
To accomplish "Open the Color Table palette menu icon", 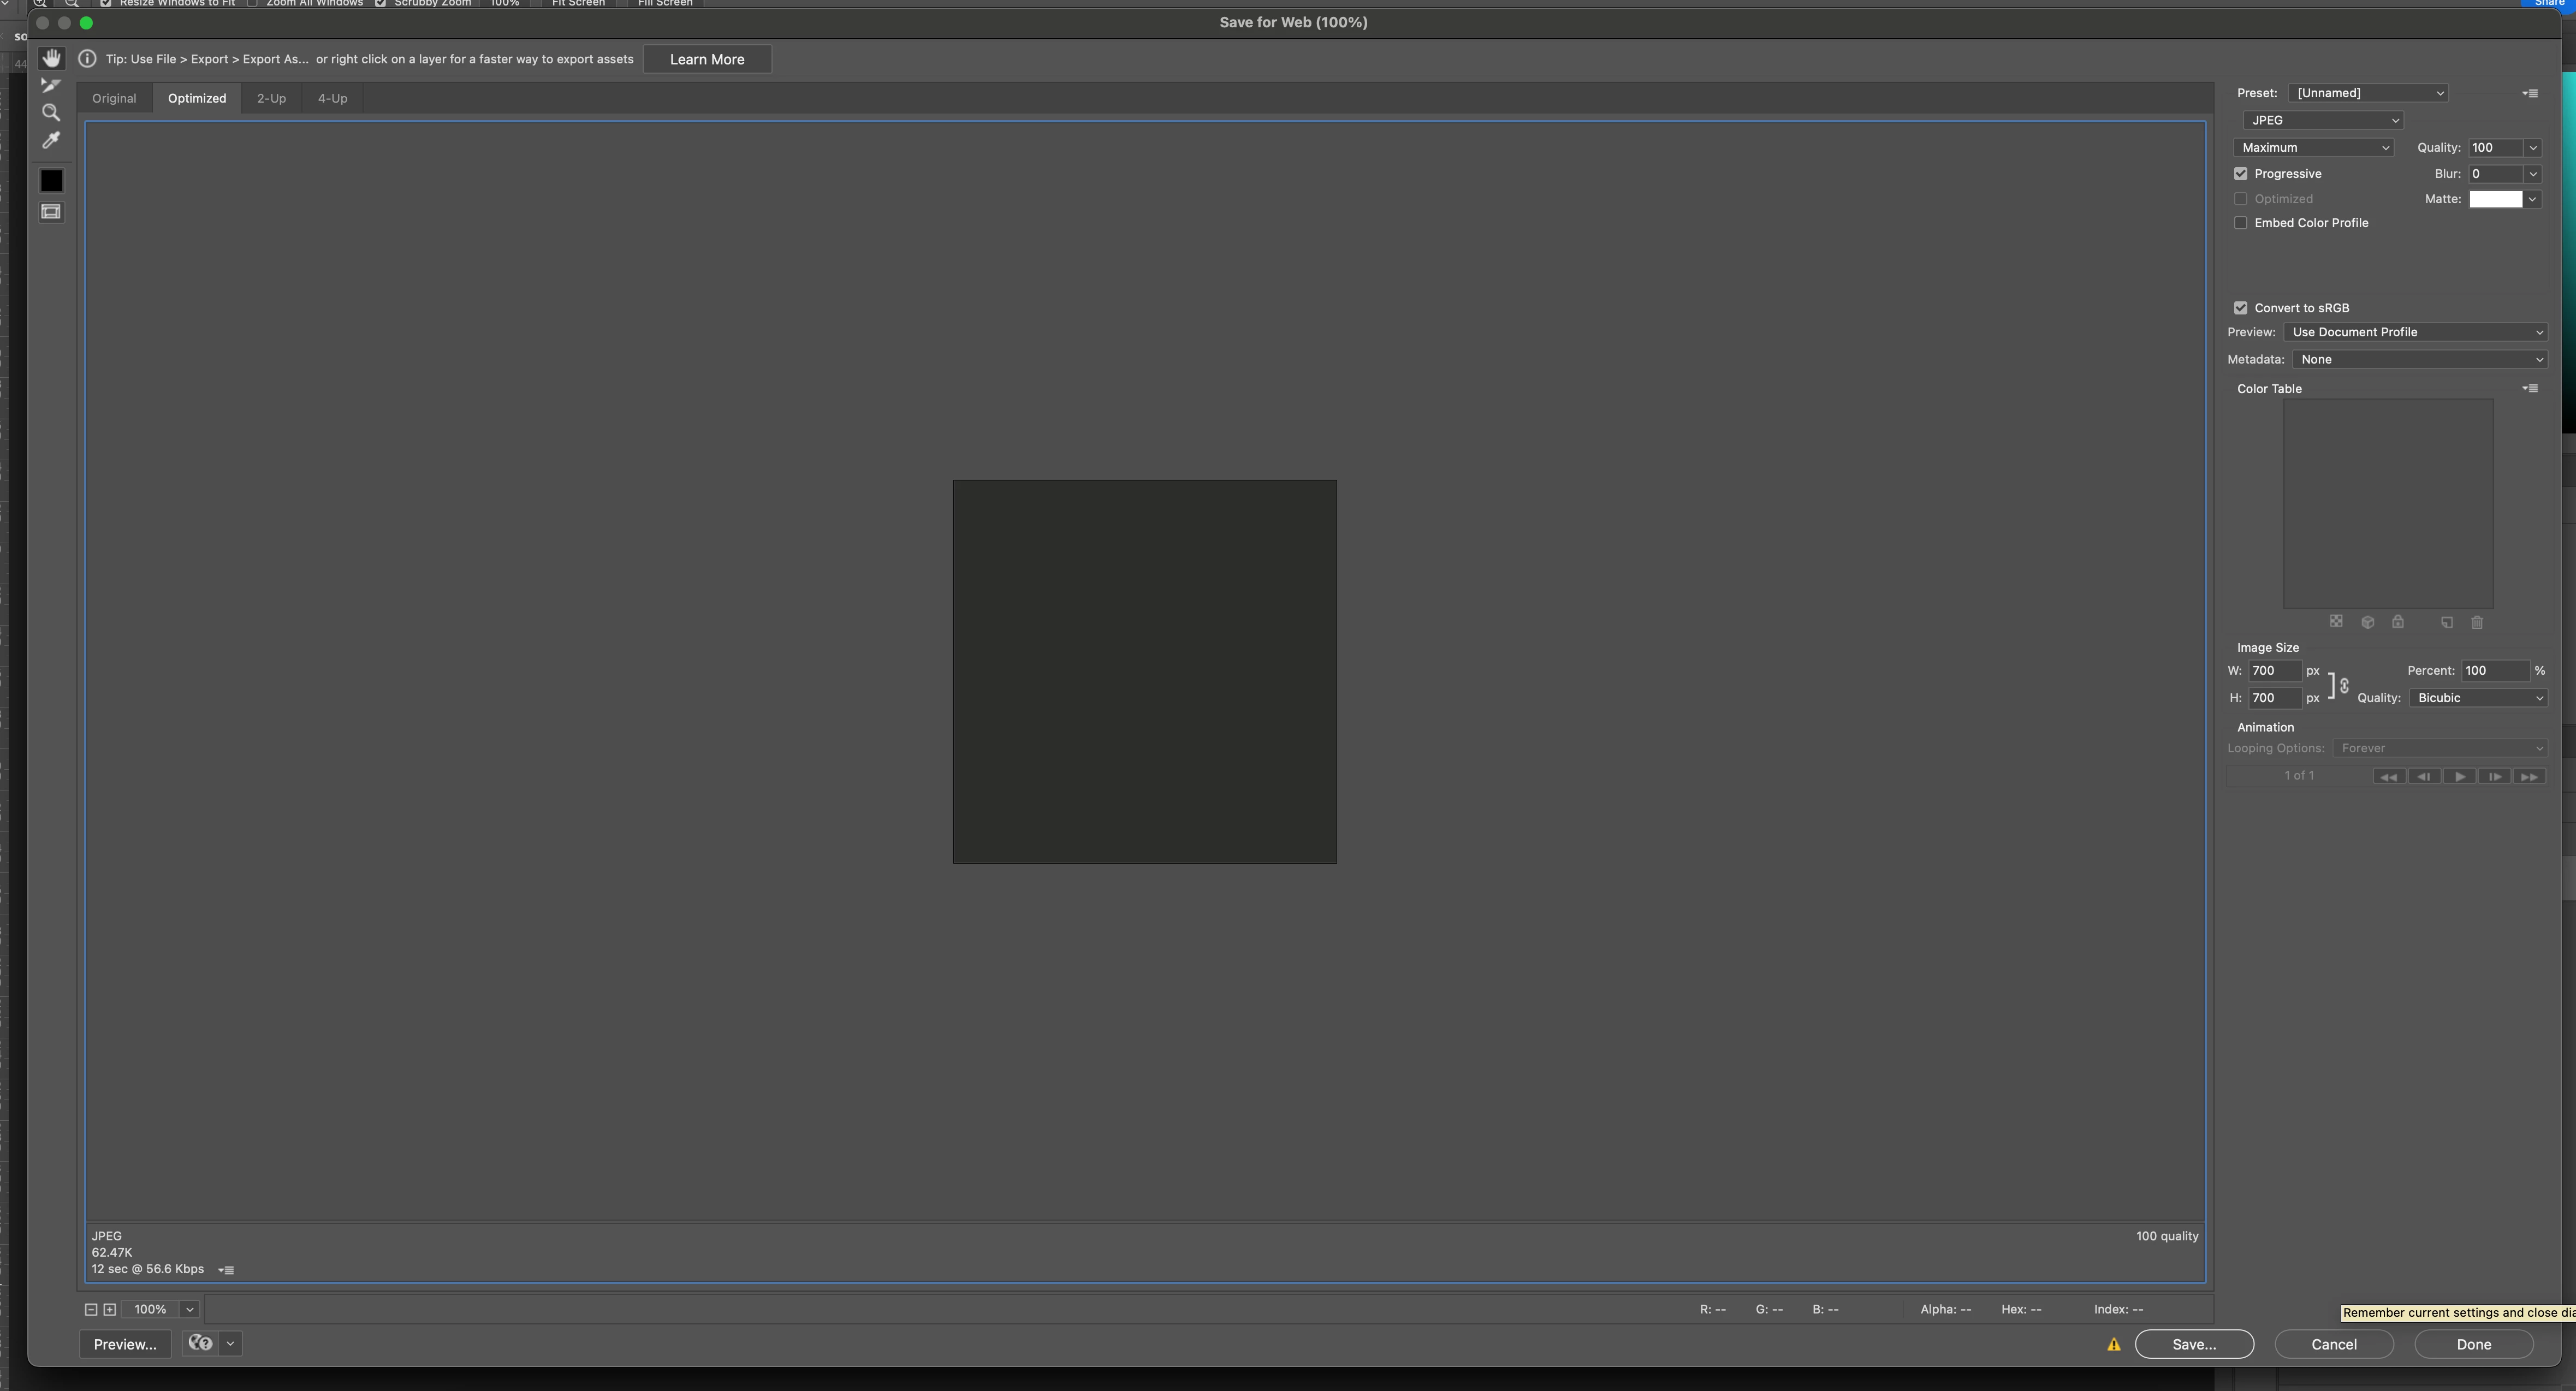I will tap(2529, 388).
